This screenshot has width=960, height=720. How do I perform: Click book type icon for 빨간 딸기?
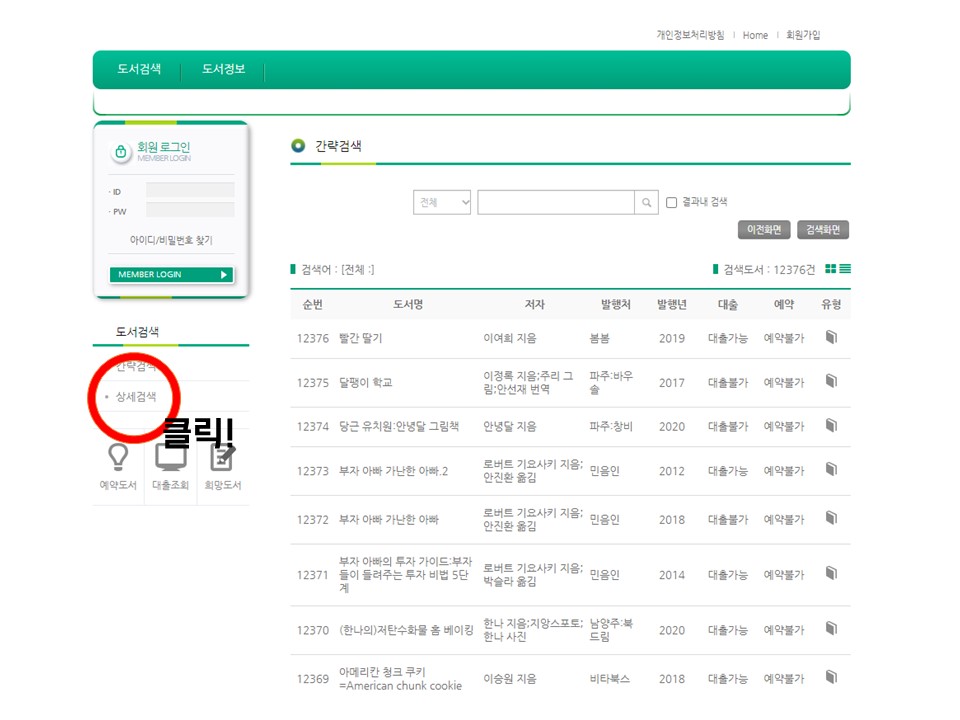tap(831, 338)
